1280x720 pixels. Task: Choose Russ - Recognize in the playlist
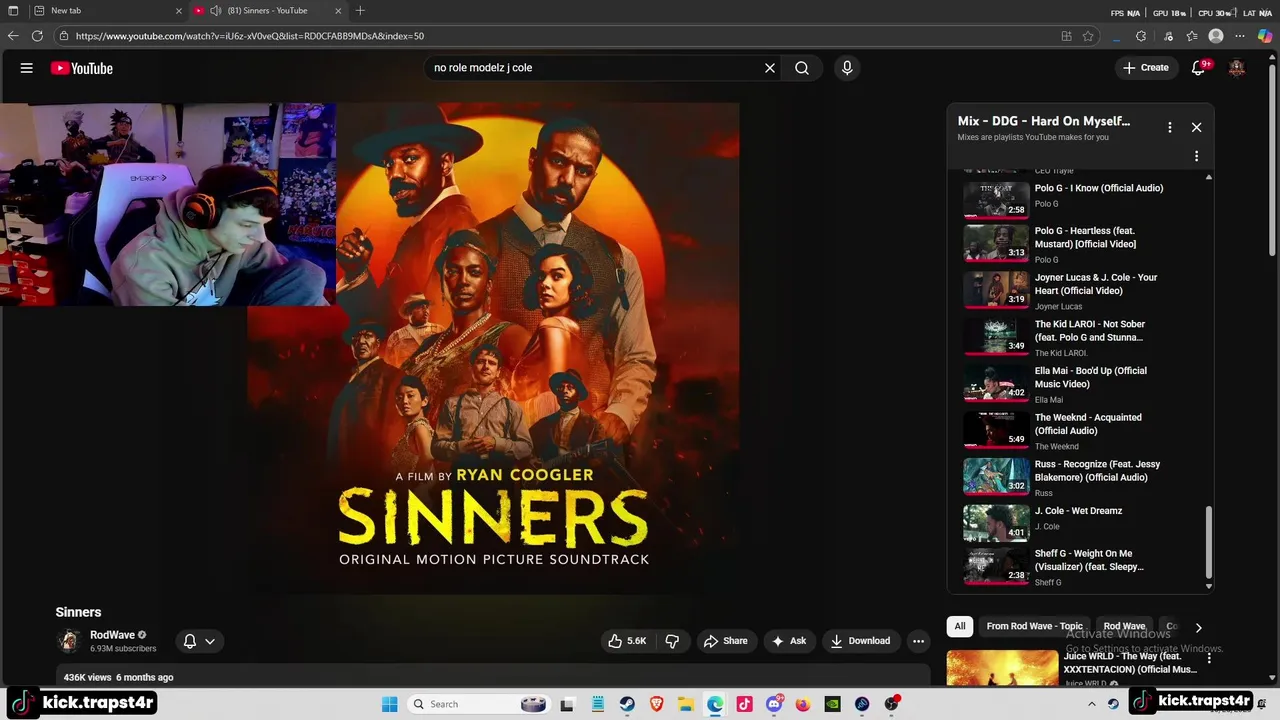click(1065, 478)
